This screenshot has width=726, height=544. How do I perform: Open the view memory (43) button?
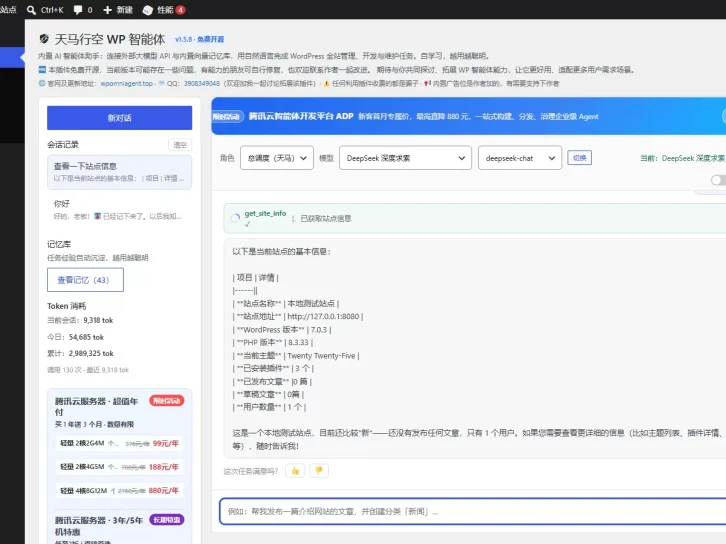point(85,280)
